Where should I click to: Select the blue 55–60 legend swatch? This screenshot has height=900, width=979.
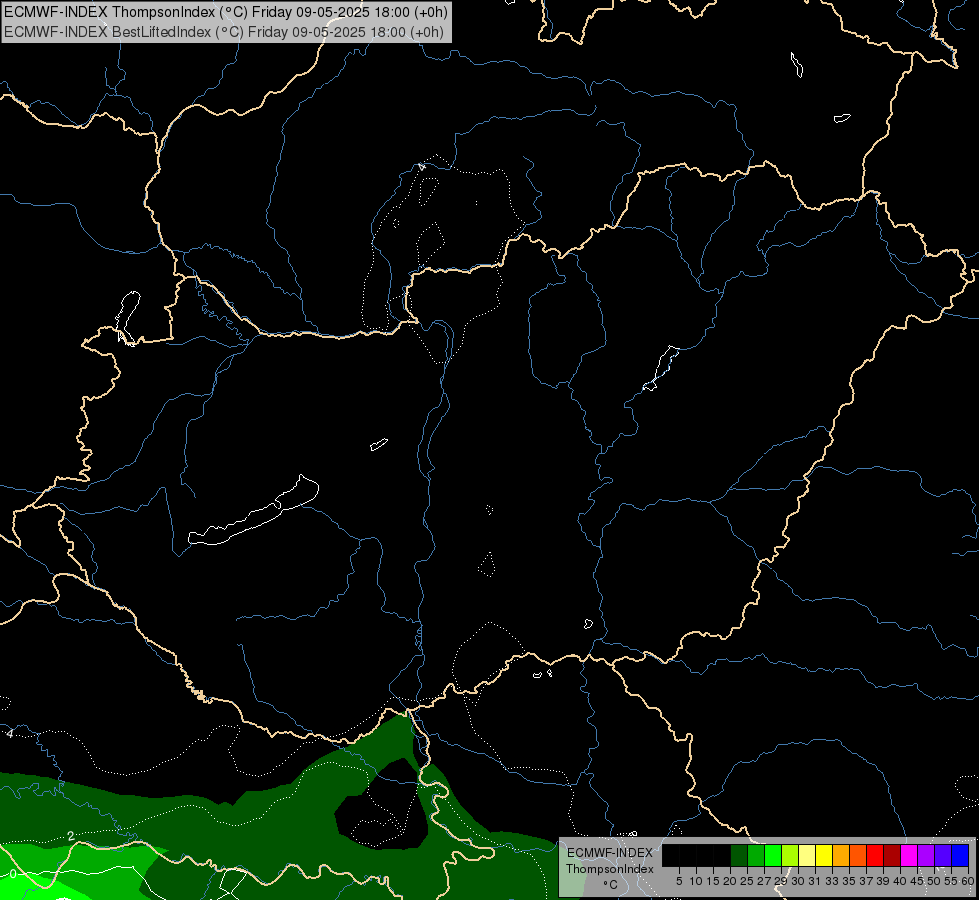point(960,855)
